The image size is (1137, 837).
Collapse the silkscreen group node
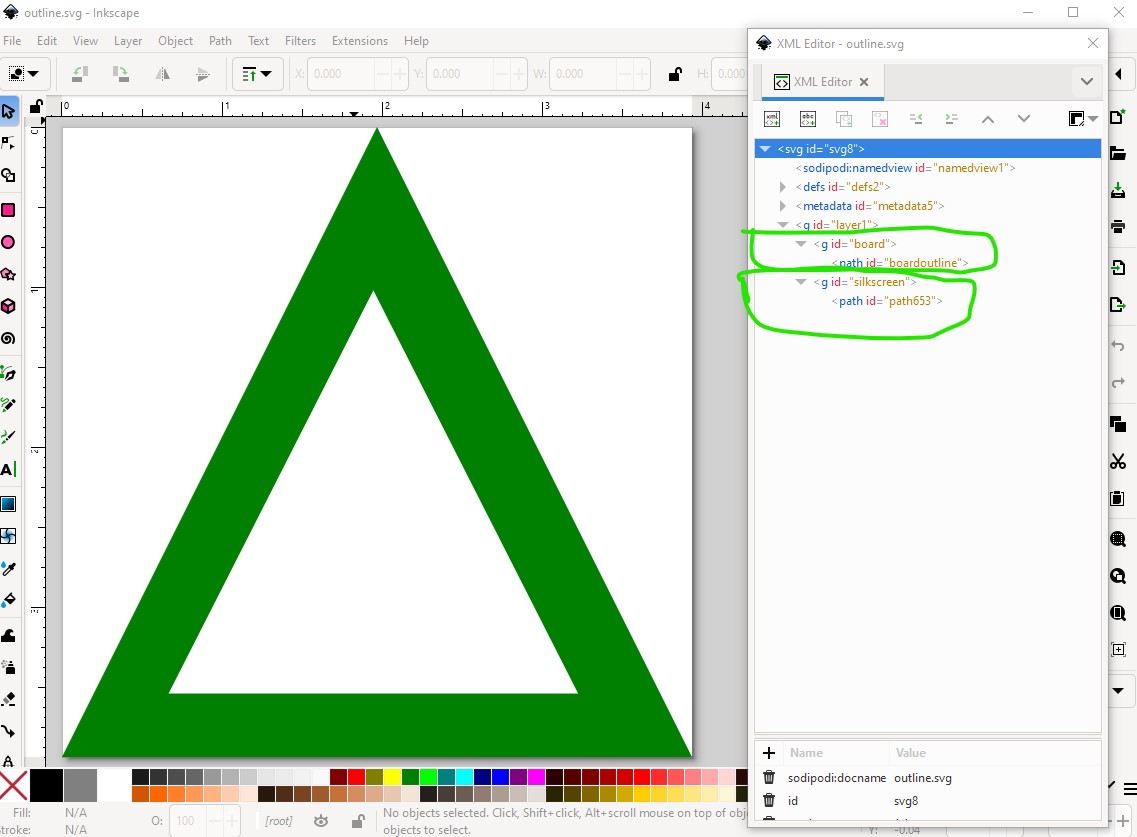pyautogui.click(x=801, y=281)
